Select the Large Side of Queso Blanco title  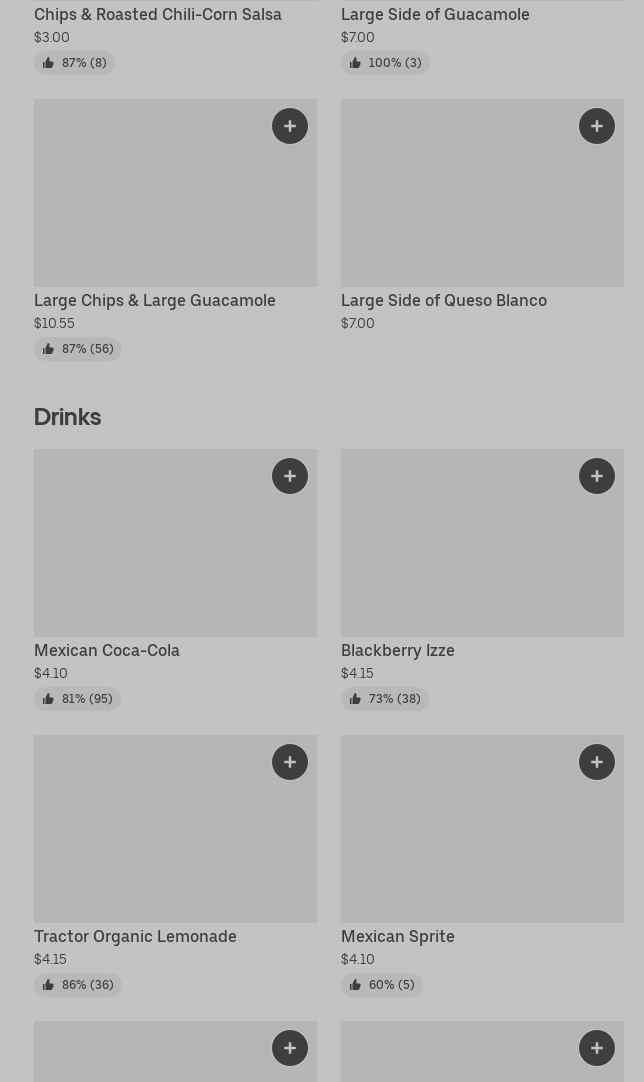pos(444,300)
